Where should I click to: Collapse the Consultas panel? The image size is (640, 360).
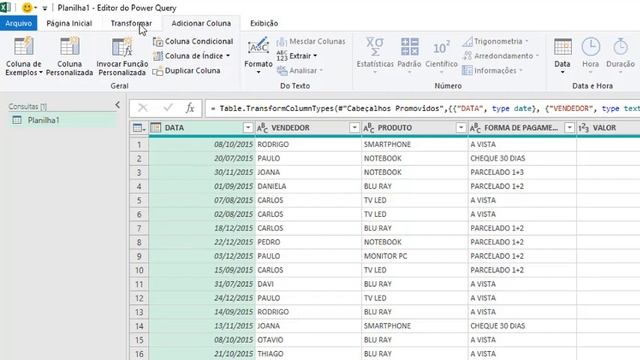coord(118,105)
